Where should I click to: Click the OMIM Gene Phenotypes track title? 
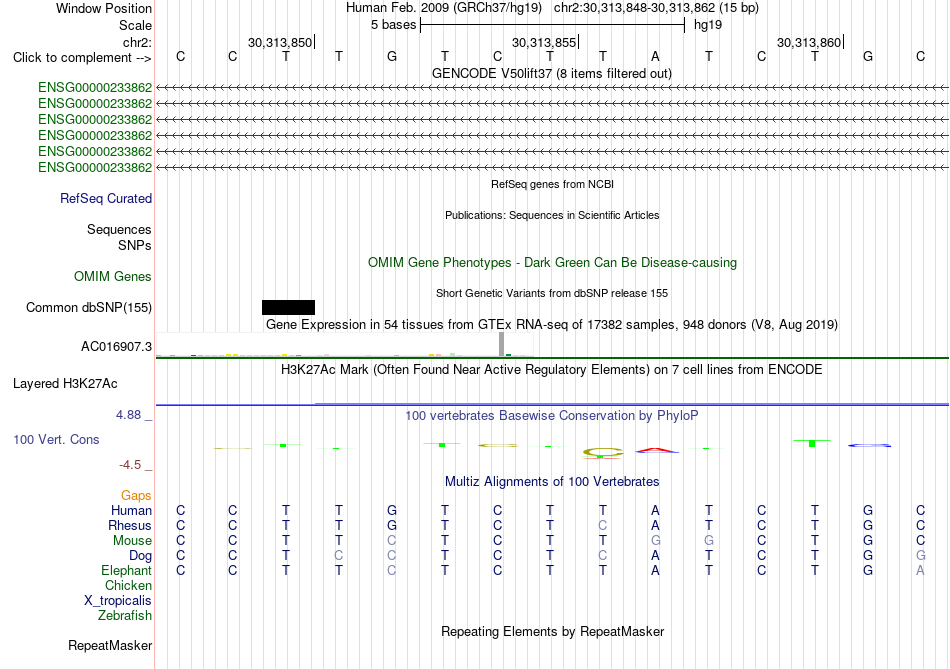553,262
